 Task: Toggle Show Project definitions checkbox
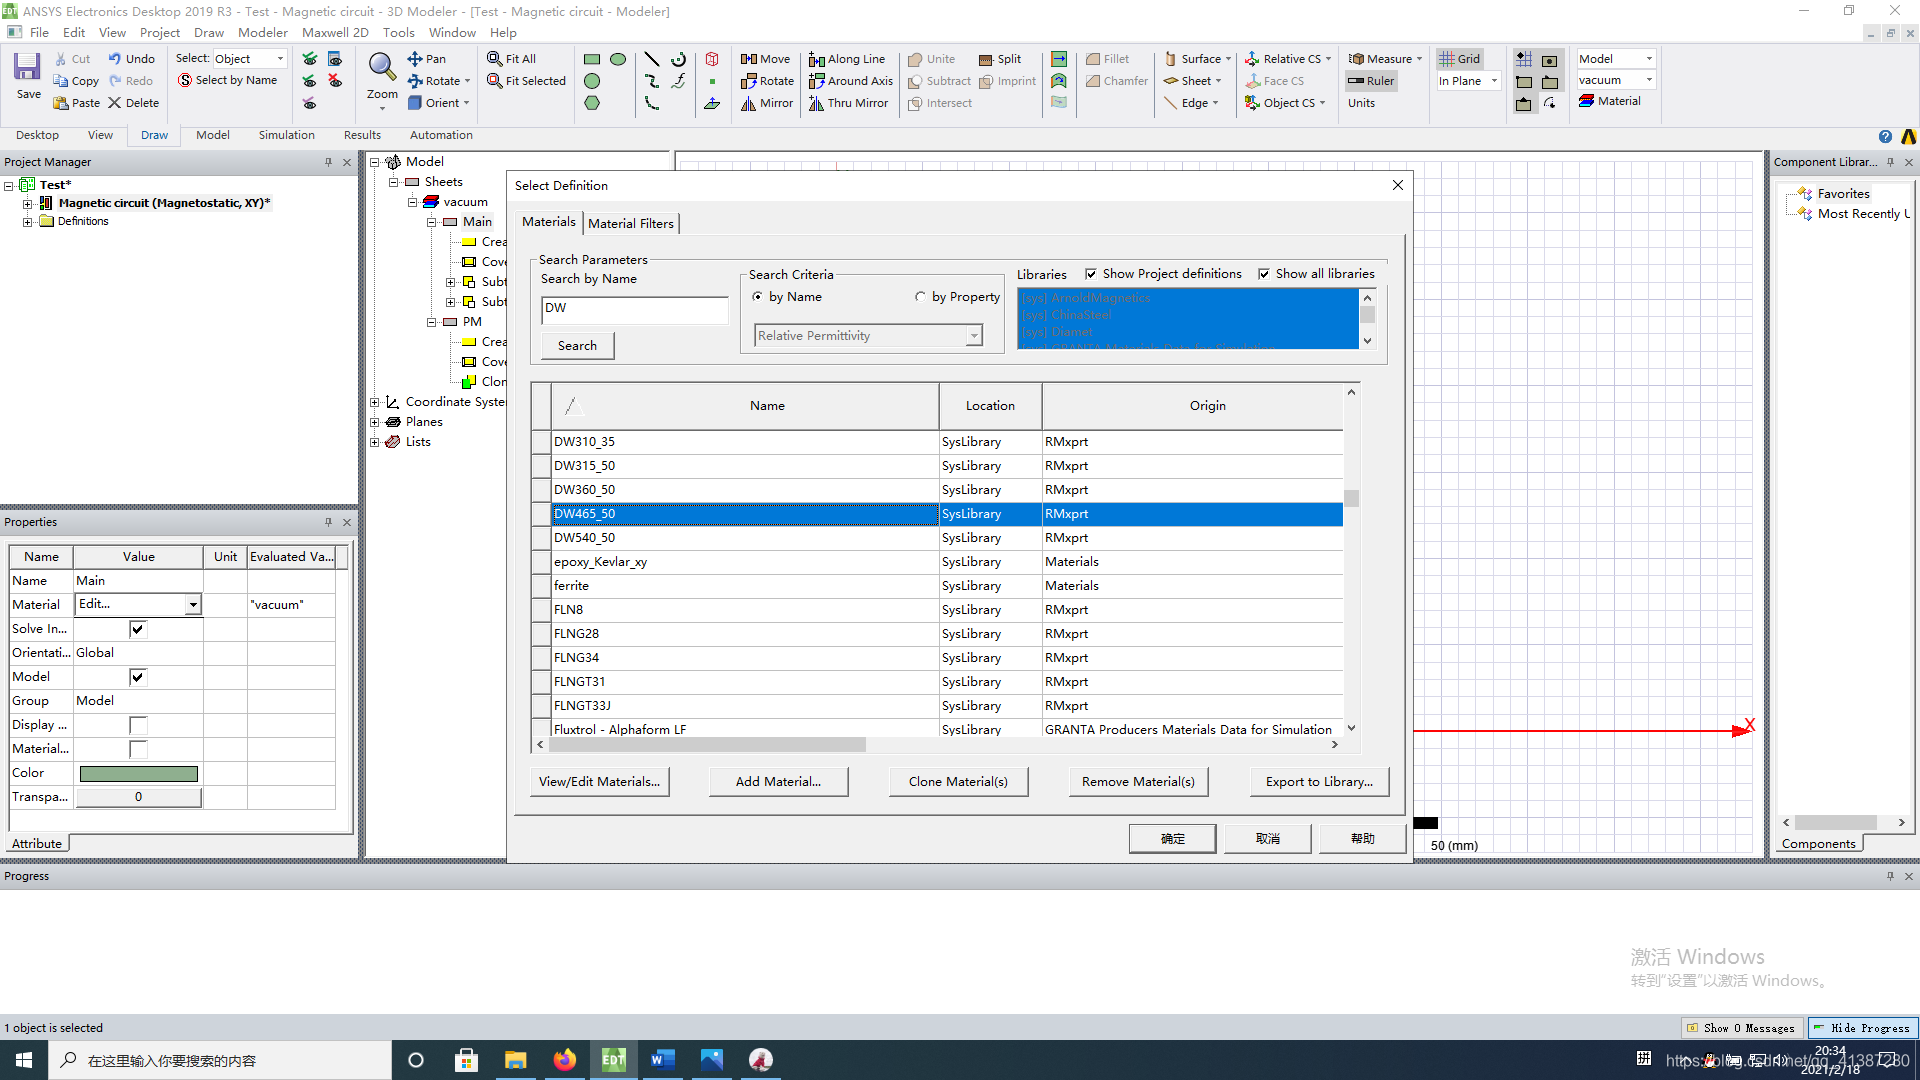(1091, 274)
